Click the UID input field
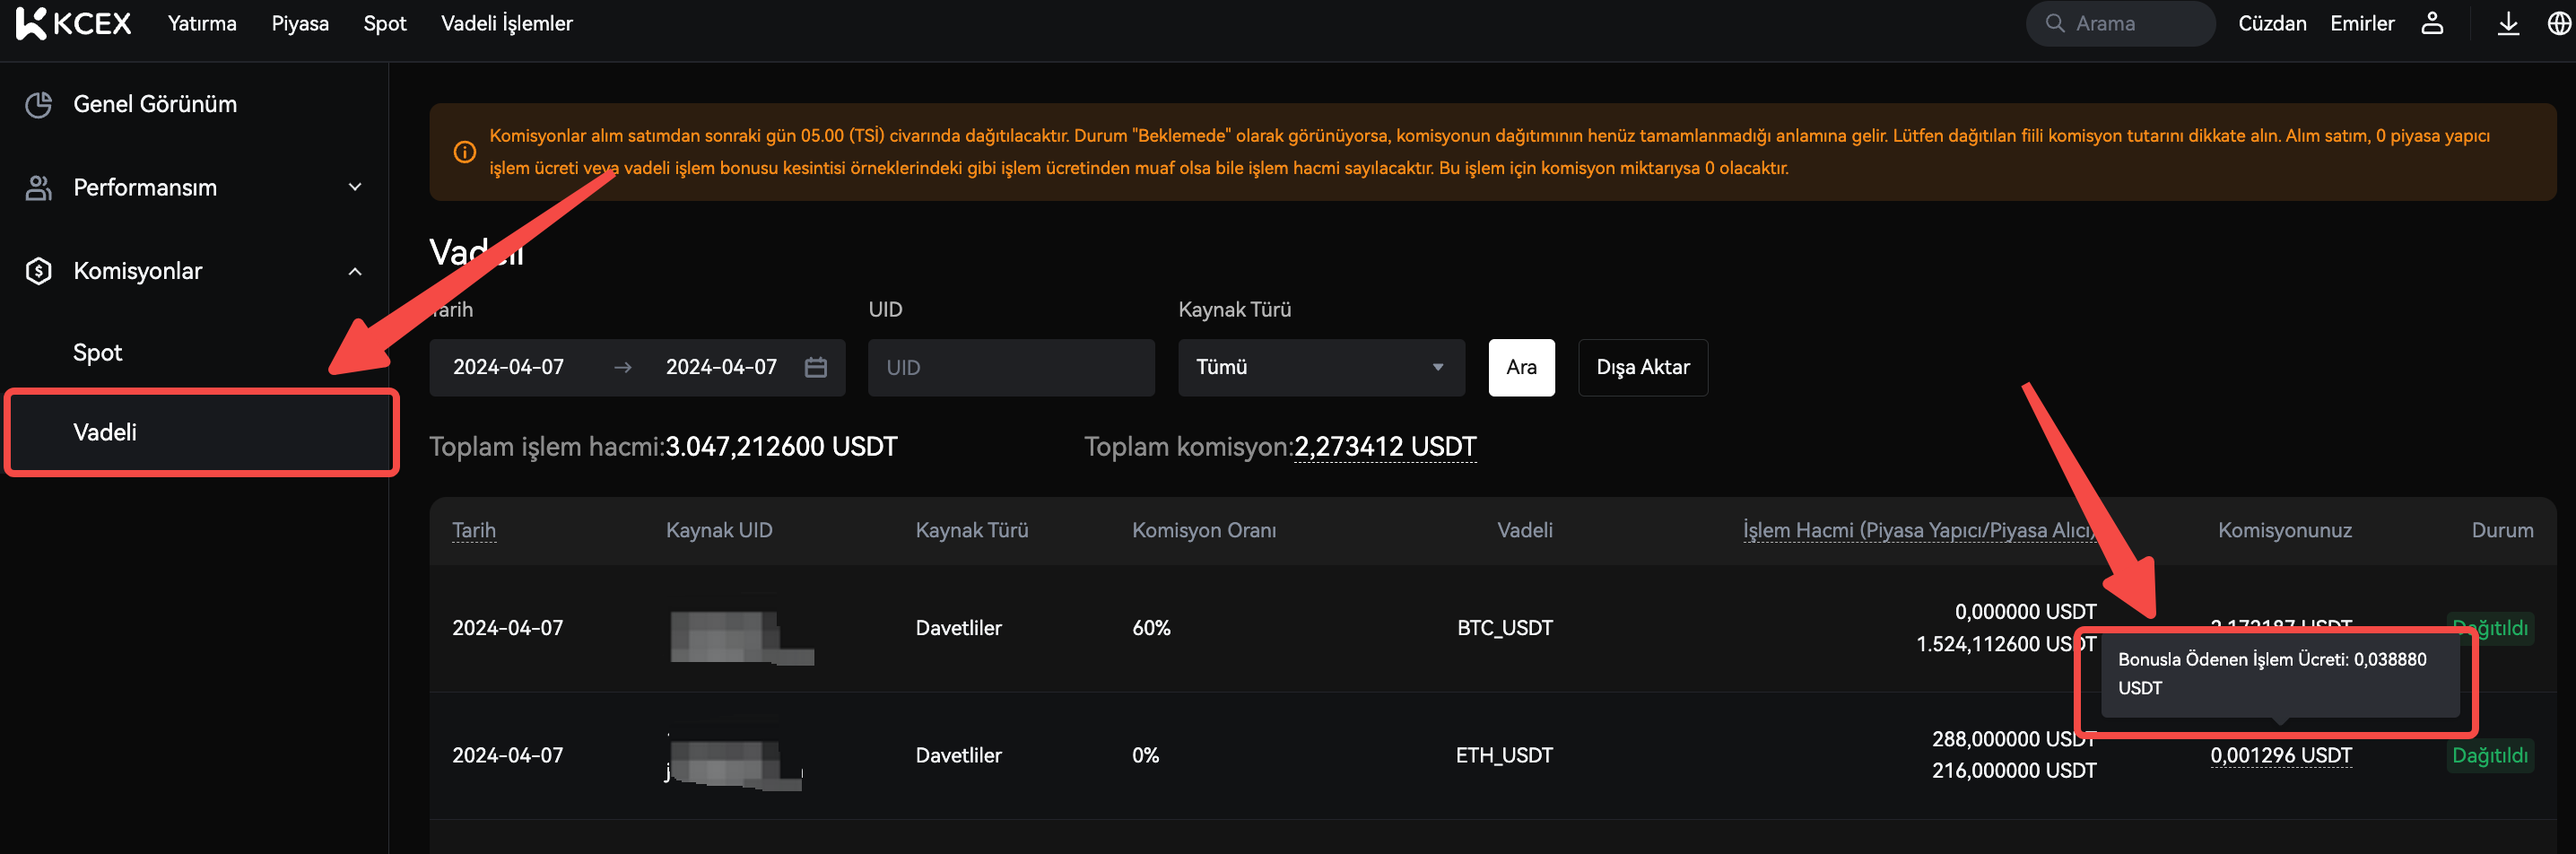The height and width of the screenshot is (854, 2576). click(1010, 367)
